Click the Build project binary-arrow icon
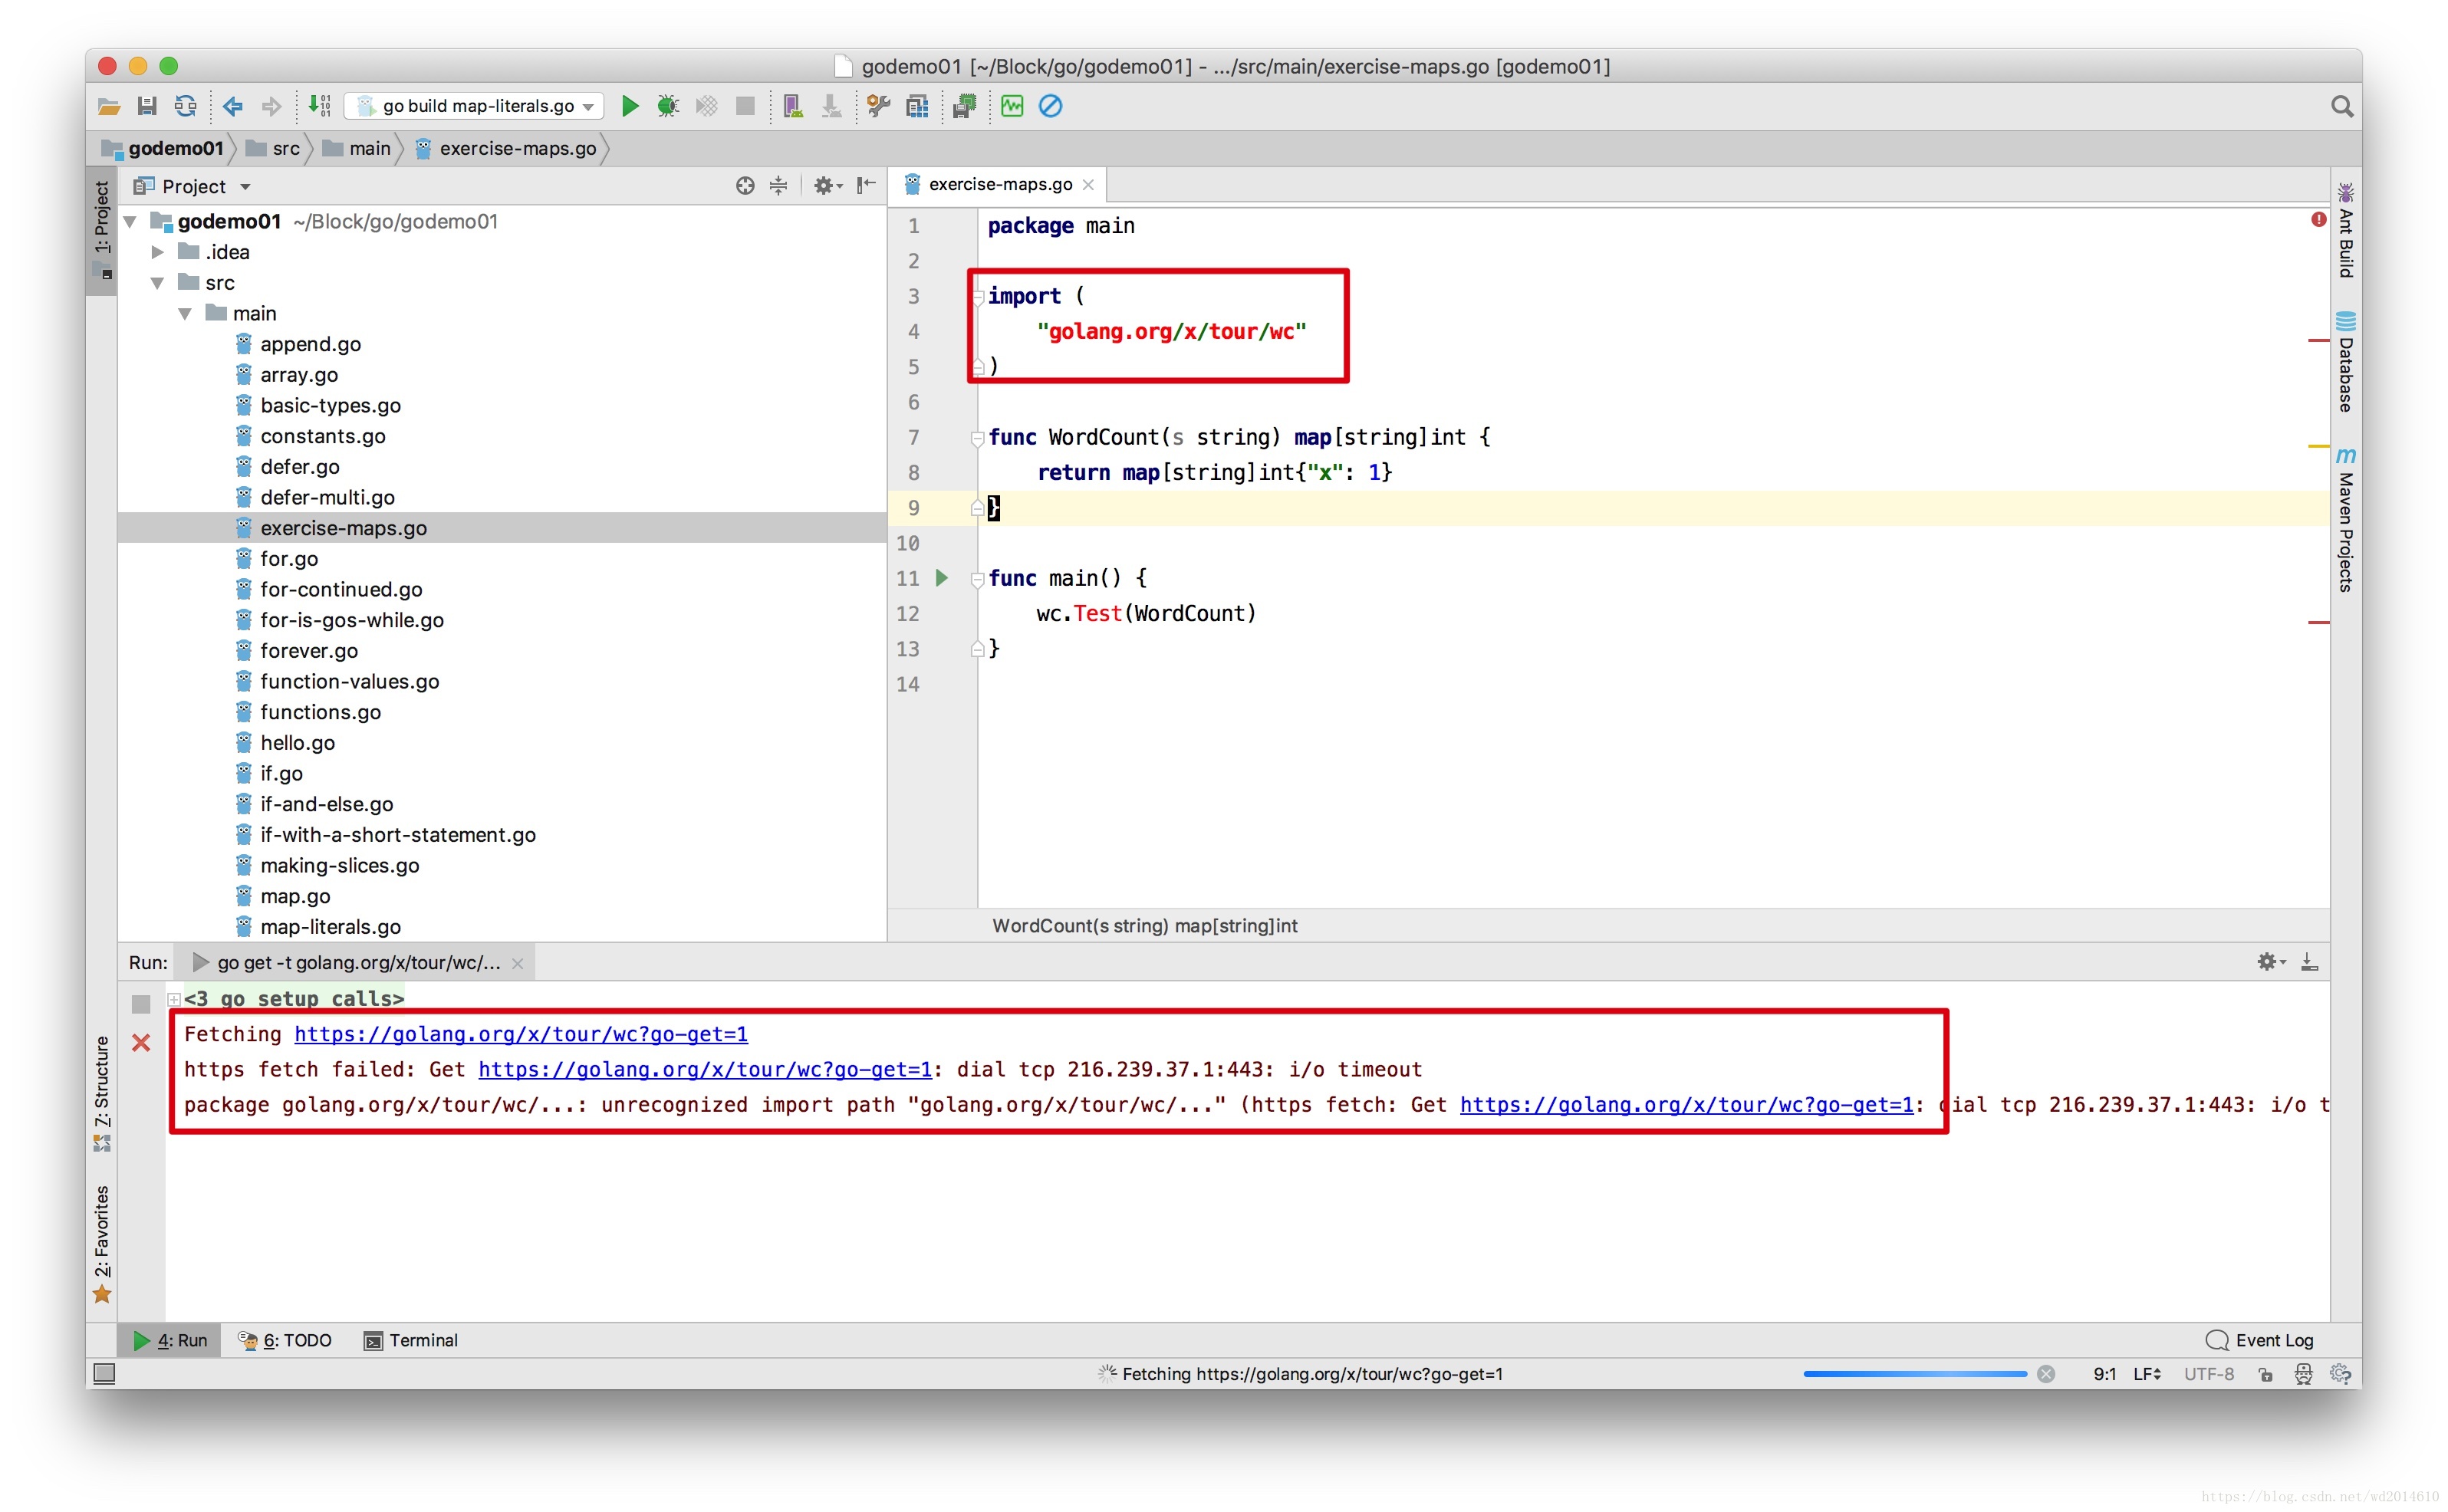This screenshot has width=2448, height=1512. click(319, 106)
